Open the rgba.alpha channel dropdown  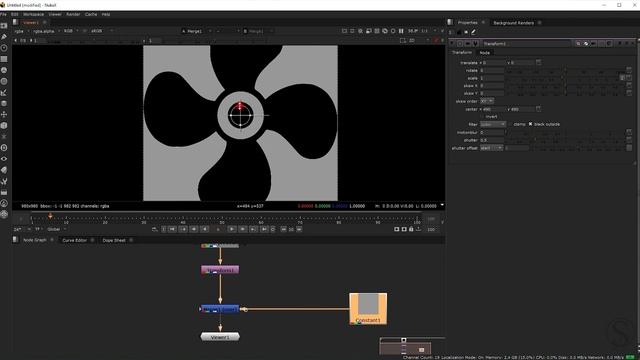(x=46, y=31)
